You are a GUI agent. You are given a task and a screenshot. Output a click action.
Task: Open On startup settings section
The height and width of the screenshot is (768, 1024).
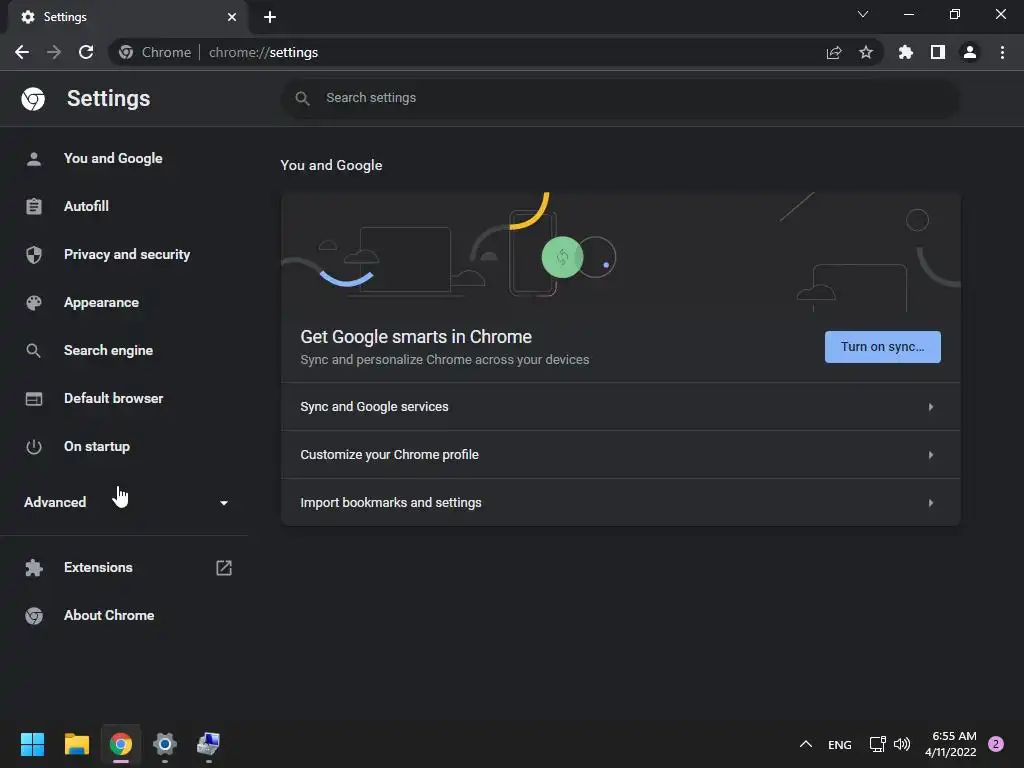[124, 447]
